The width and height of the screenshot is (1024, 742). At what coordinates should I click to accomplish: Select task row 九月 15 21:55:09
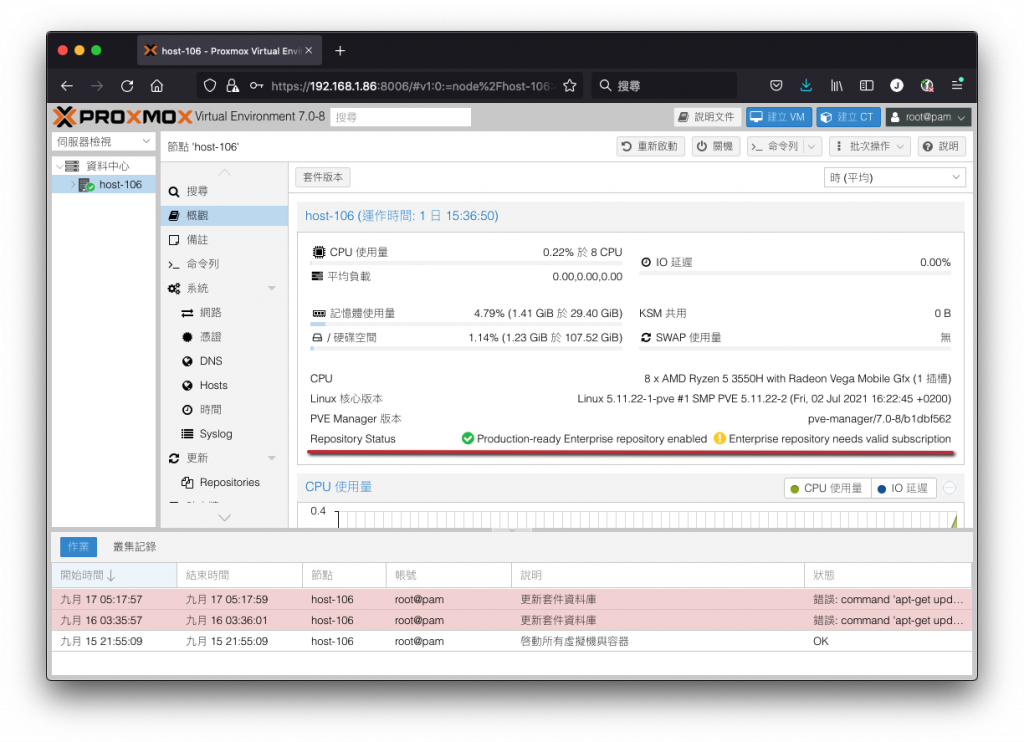pos(511,641)
